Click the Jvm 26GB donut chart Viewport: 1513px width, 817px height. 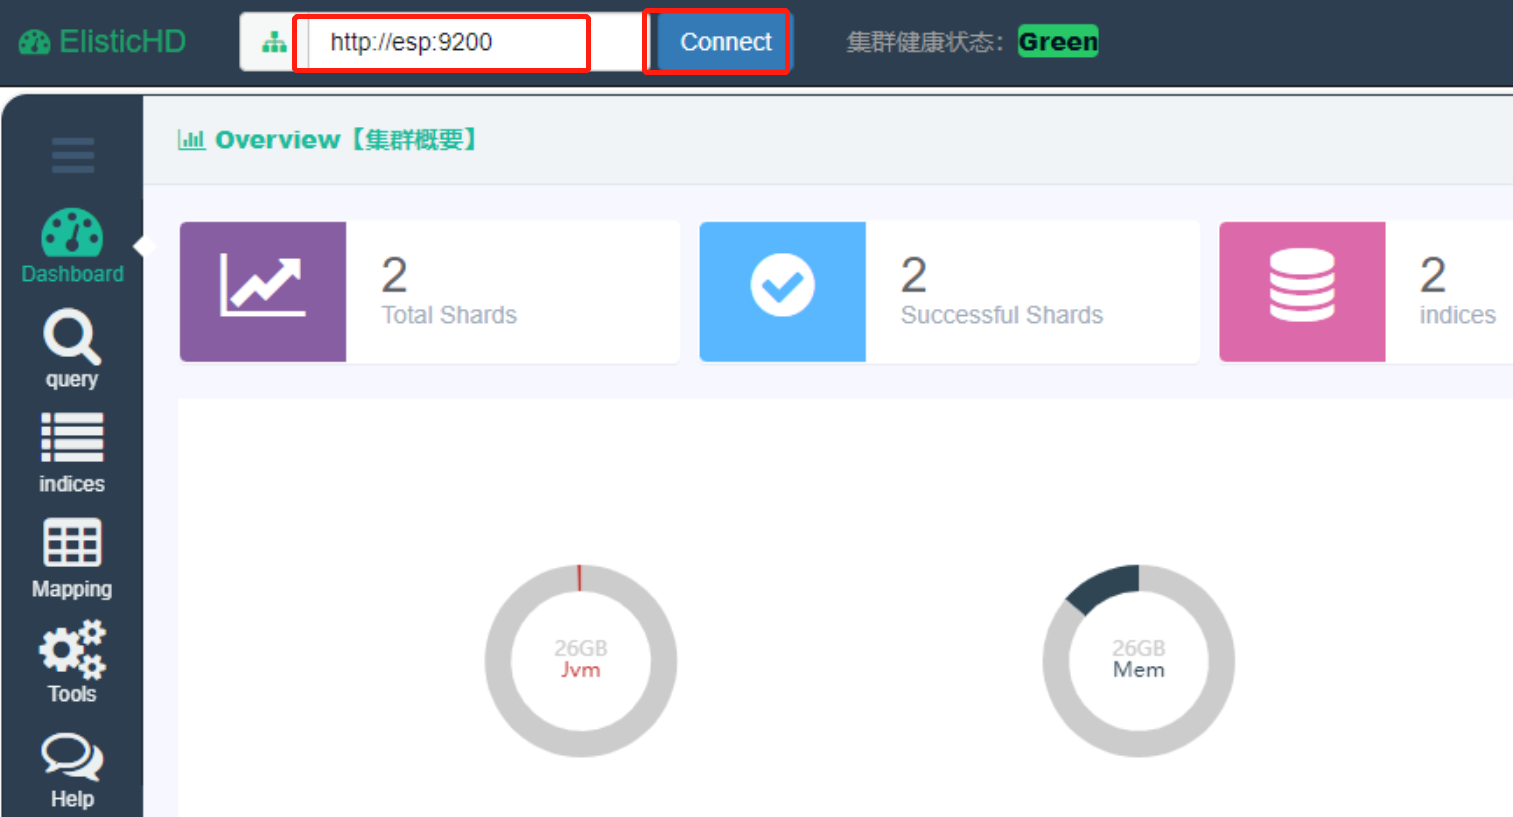coord(581,660)
